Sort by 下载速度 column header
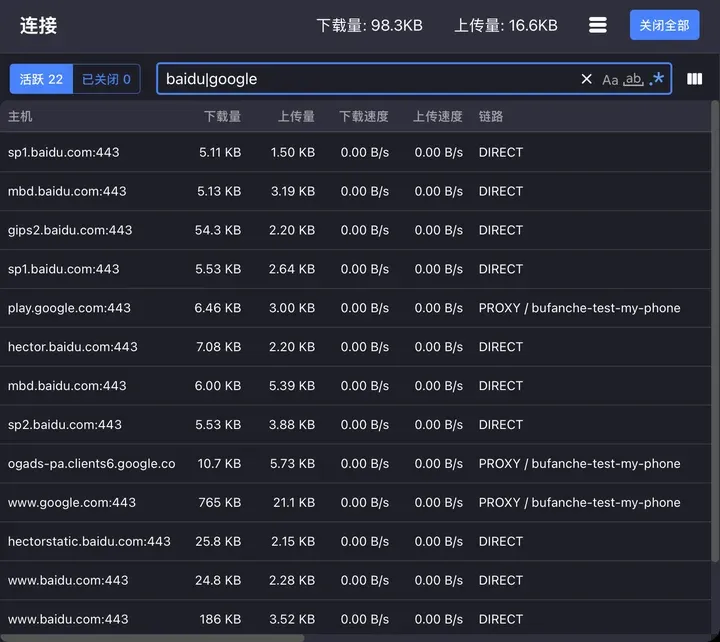720x642 pixels. click(x=364, y=116)
